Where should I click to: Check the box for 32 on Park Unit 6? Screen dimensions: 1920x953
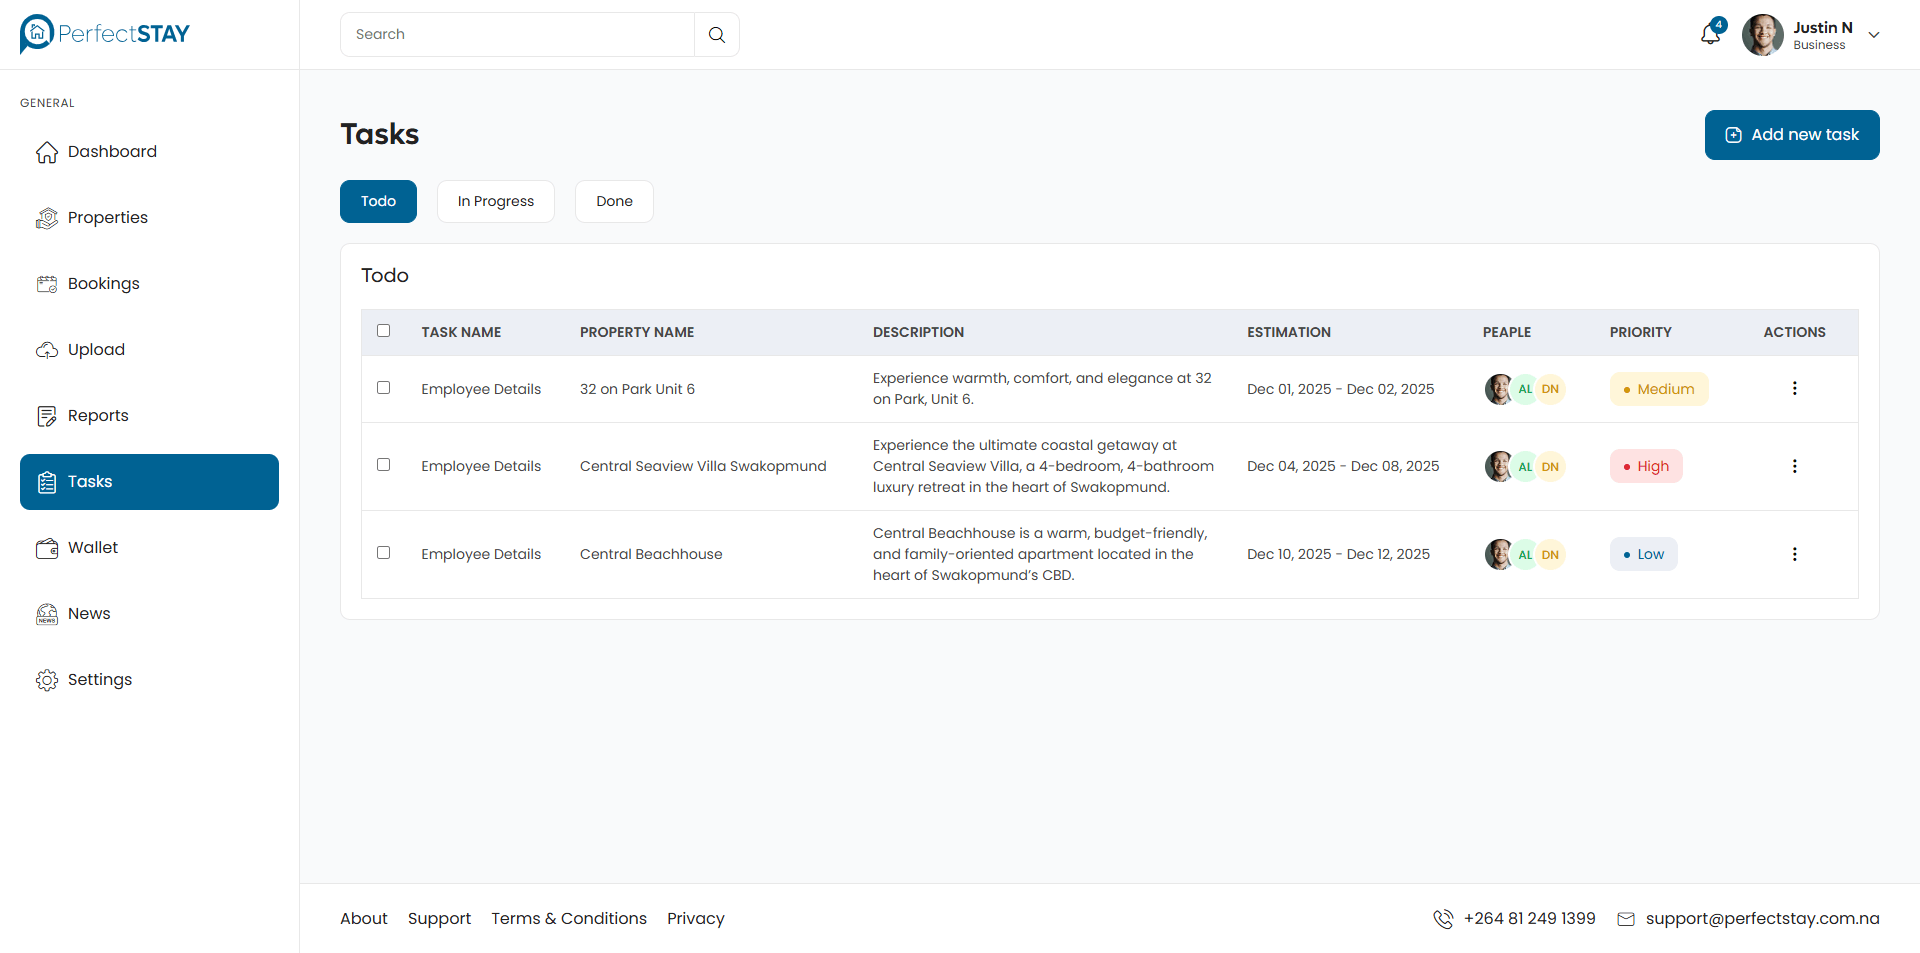(383, 388)
